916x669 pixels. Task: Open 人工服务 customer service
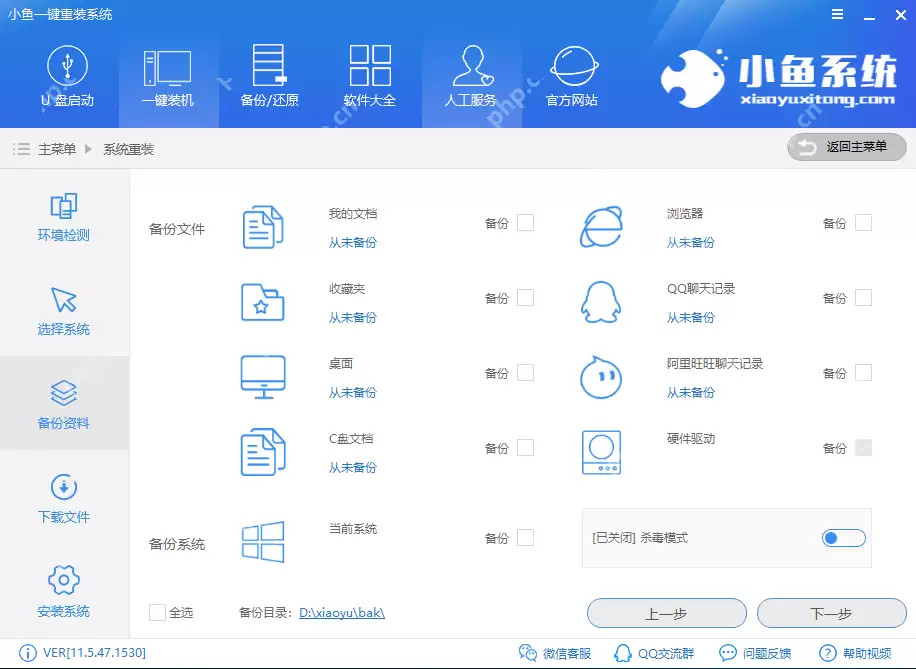(471, 77)
